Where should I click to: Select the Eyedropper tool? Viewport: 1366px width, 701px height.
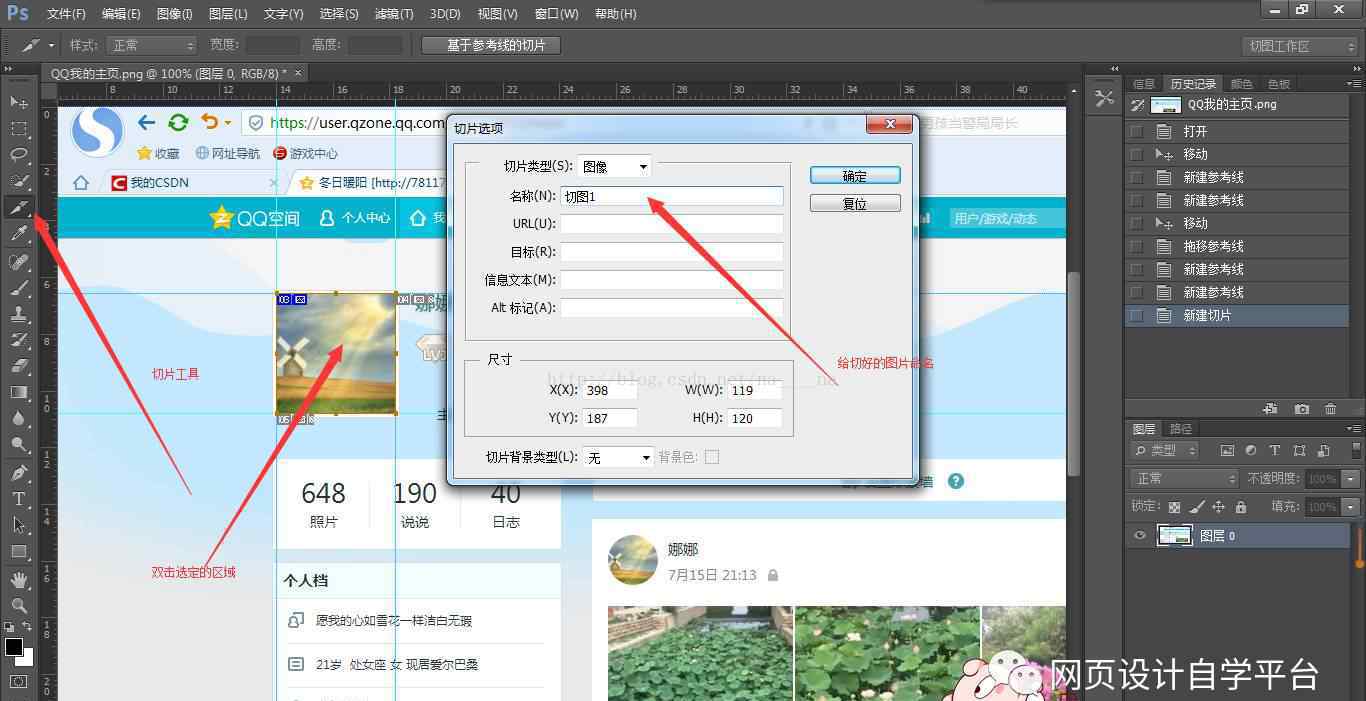pyautogui.click(x=19, y=234)
